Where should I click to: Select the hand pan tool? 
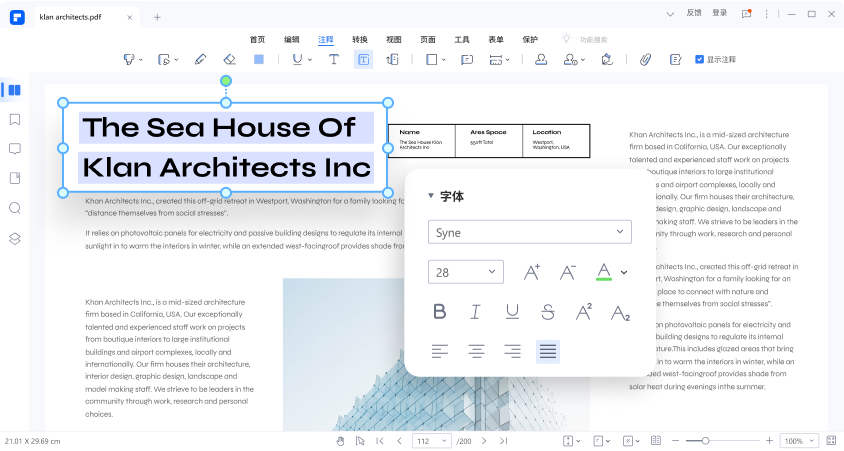[340, 441]
